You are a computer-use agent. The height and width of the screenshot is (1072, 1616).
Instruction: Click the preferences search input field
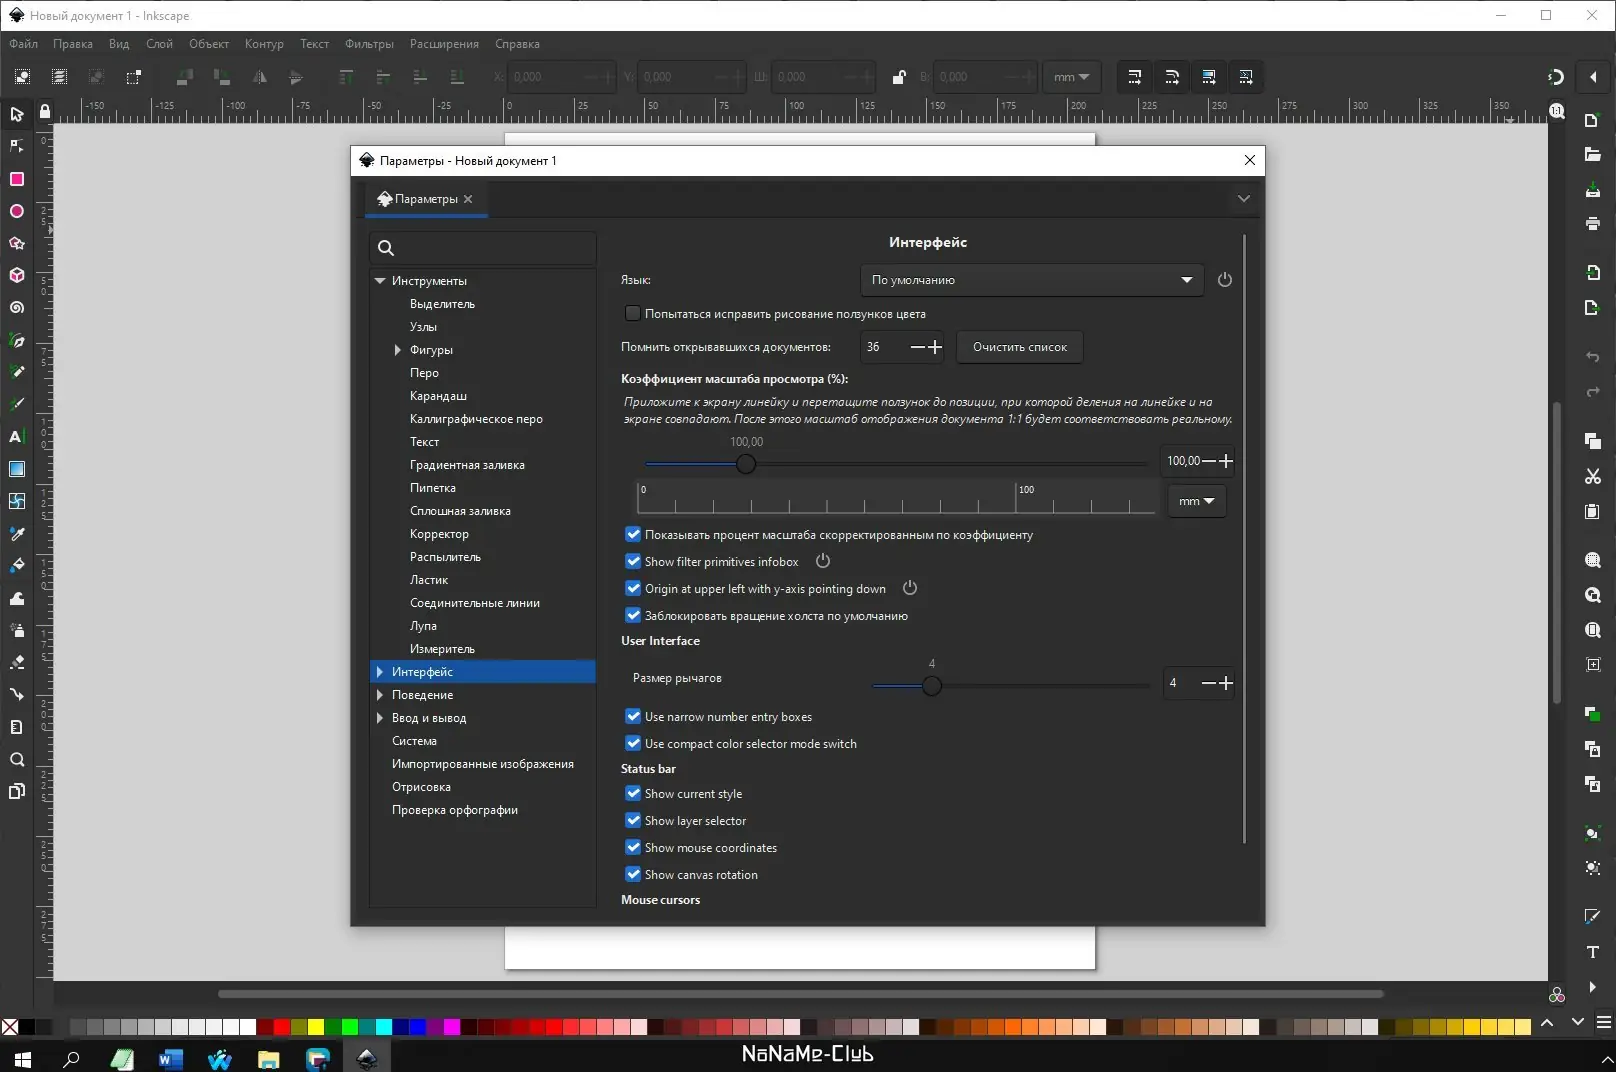tap(483, 248)
